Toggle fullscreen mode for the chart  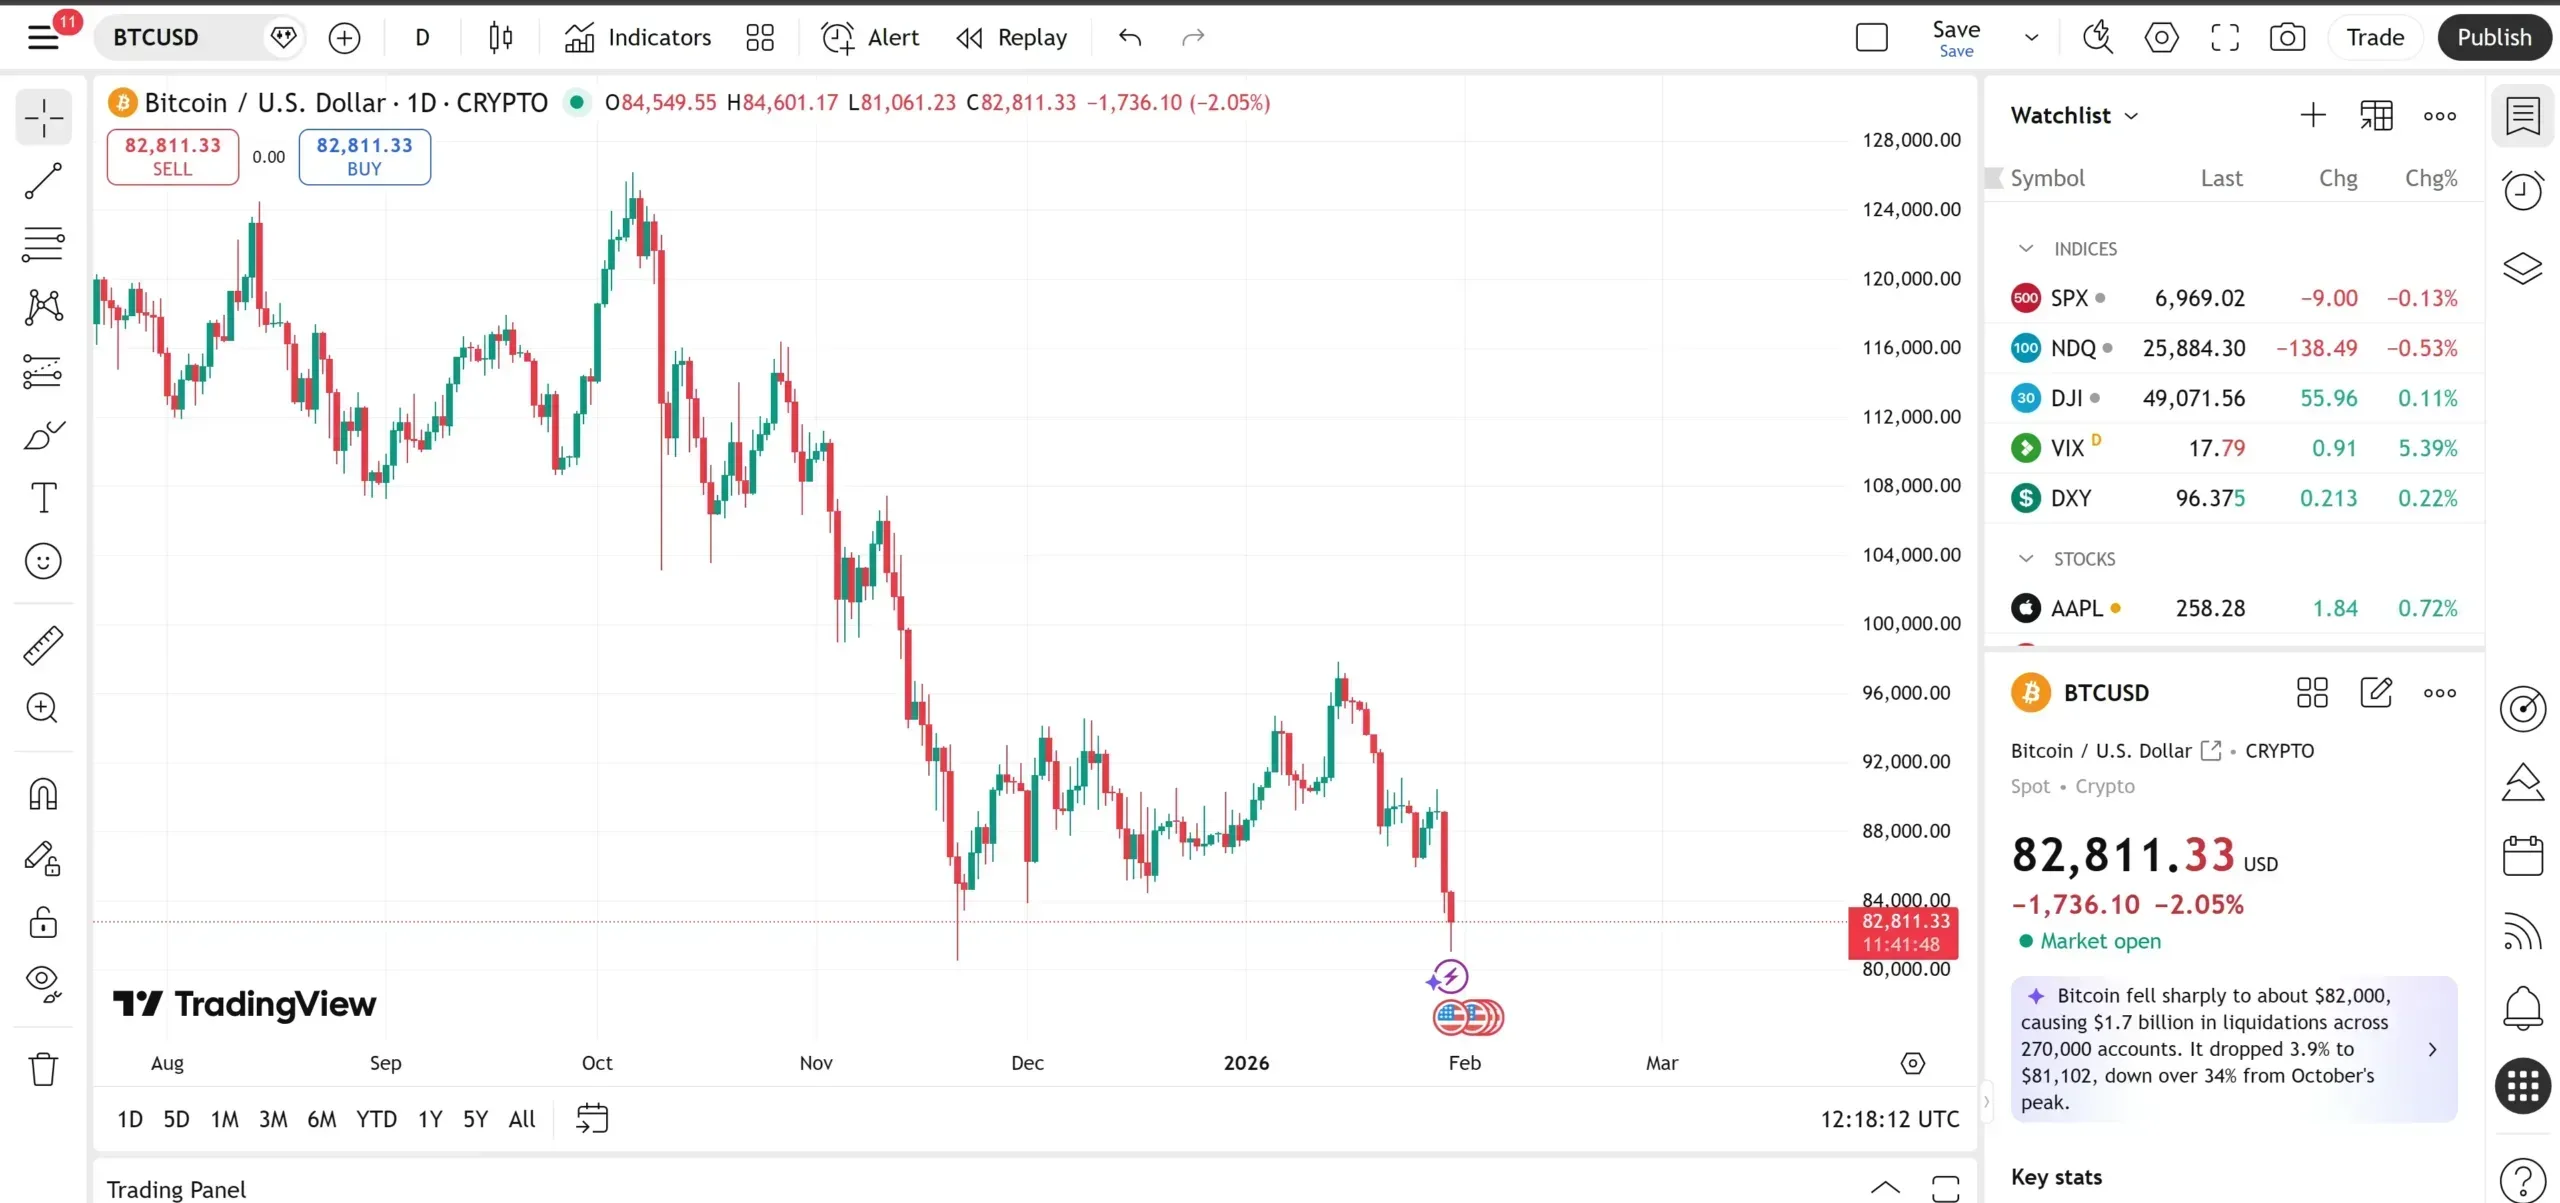tap(2224, 38)
